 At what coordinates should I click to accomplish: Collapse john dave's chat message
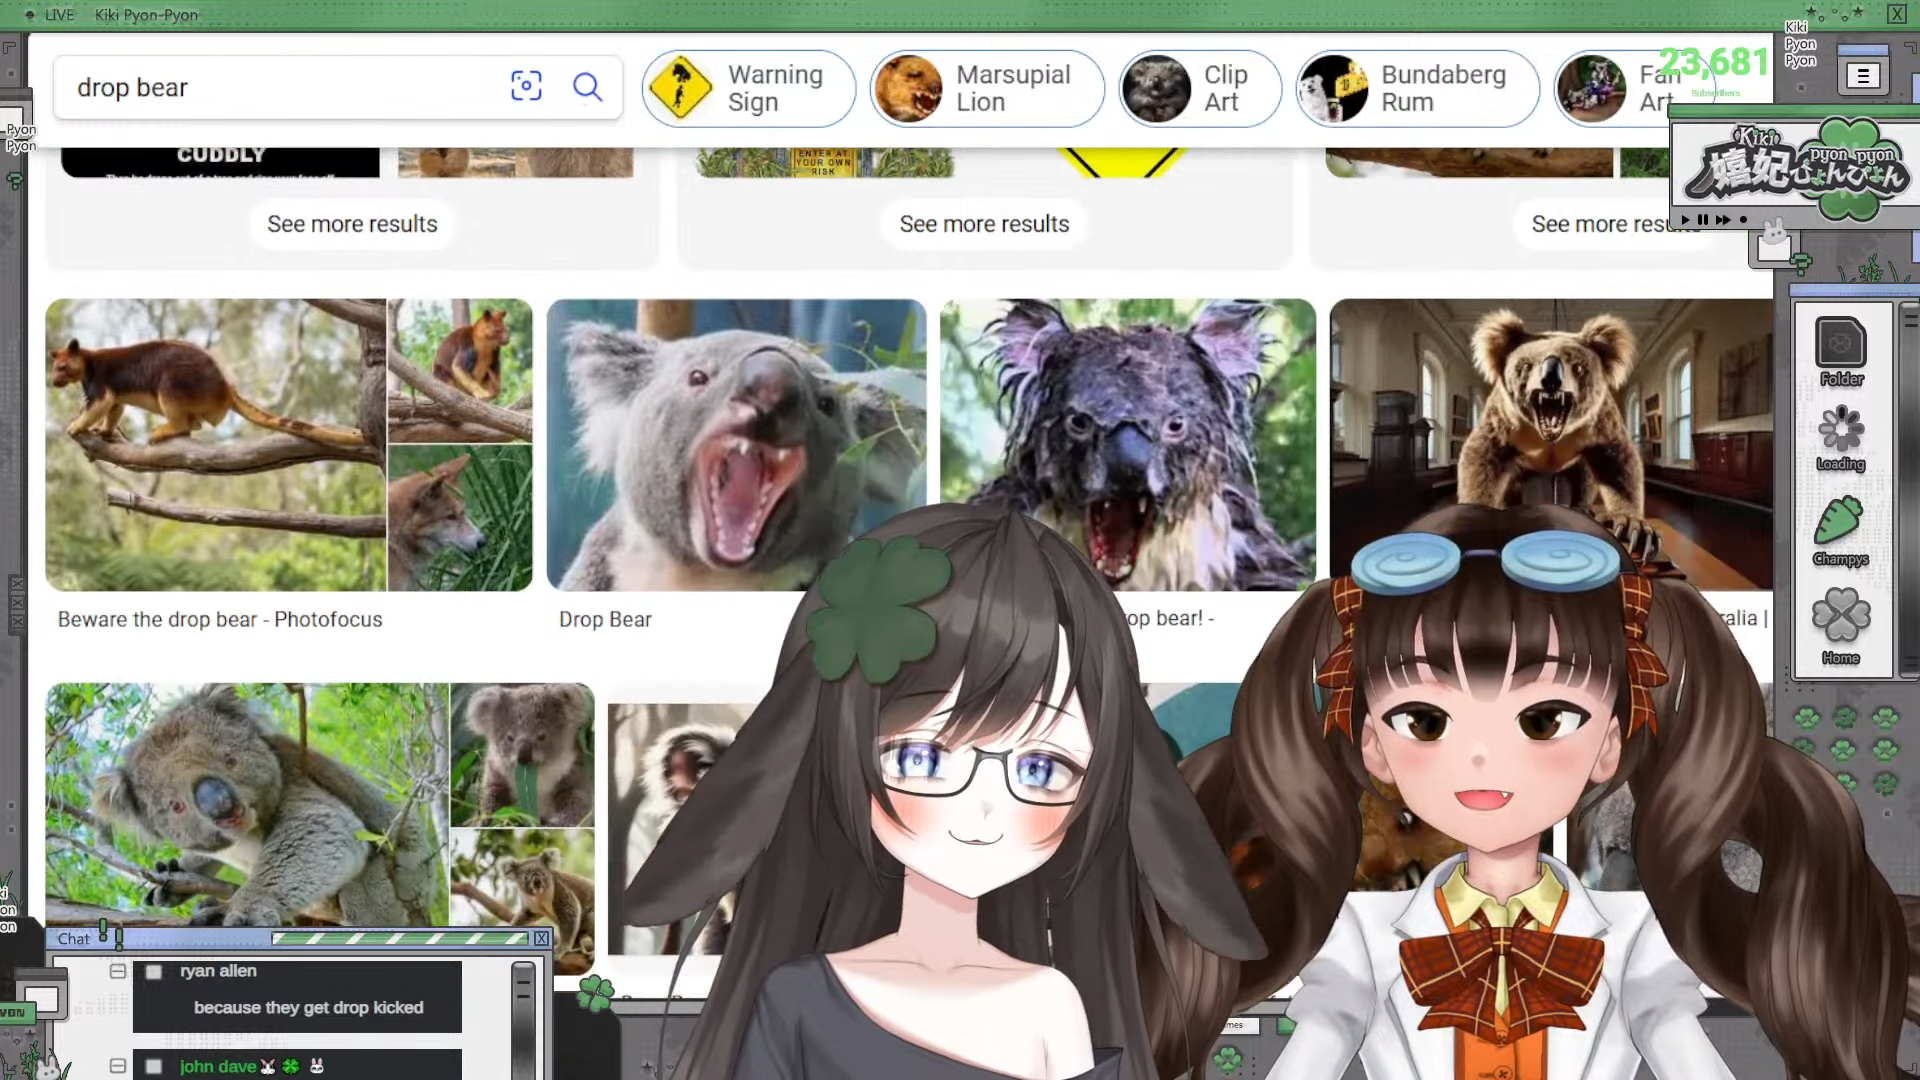point(118,1066)
